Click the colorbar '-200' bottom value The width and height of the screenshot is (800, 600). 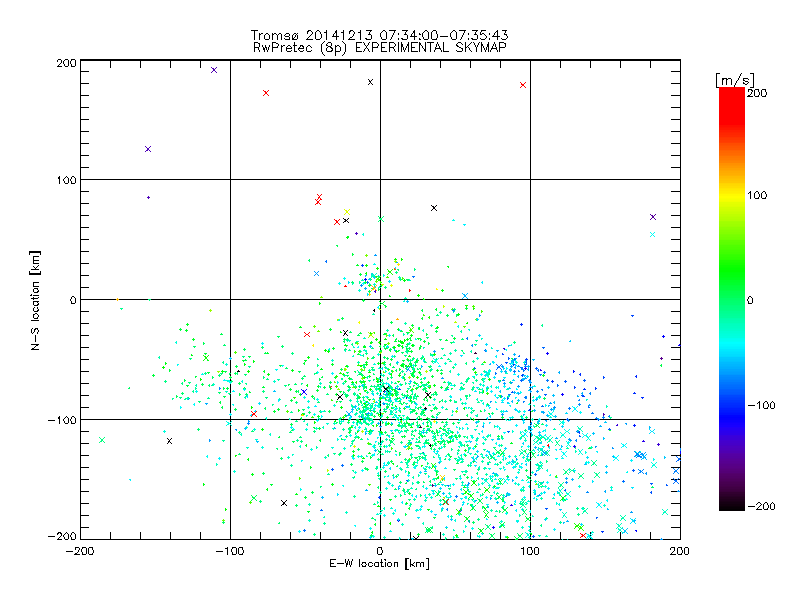(x=761, y=506)
